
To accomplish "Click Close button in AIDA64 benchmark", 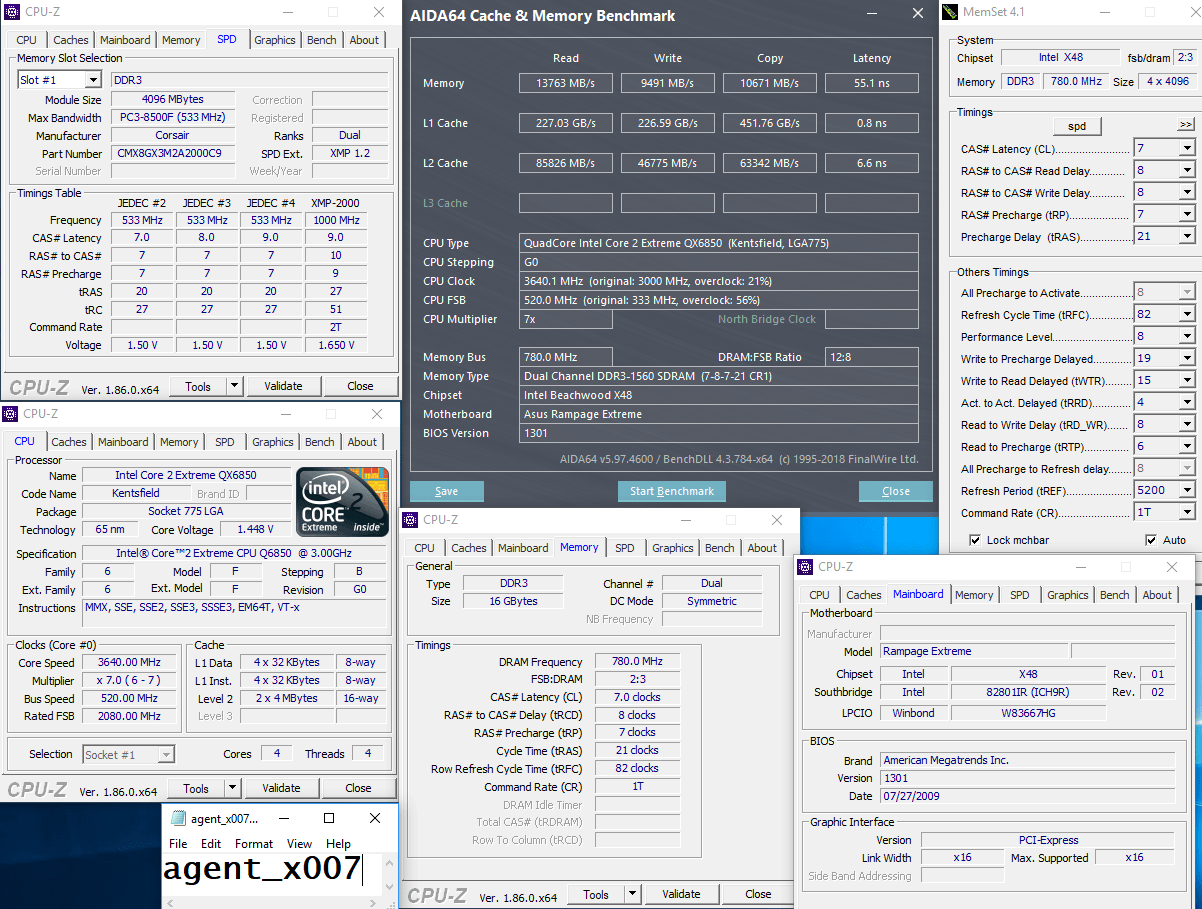I will pos(896,491).
